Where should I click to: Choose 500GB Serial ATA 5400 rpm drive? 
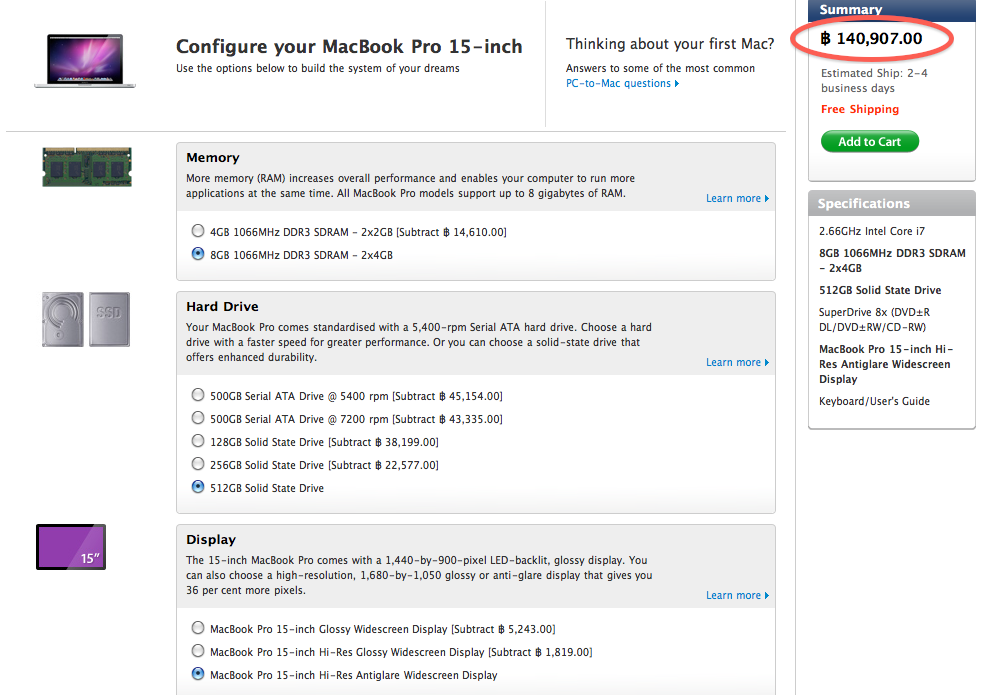click(x=198, y=395)
